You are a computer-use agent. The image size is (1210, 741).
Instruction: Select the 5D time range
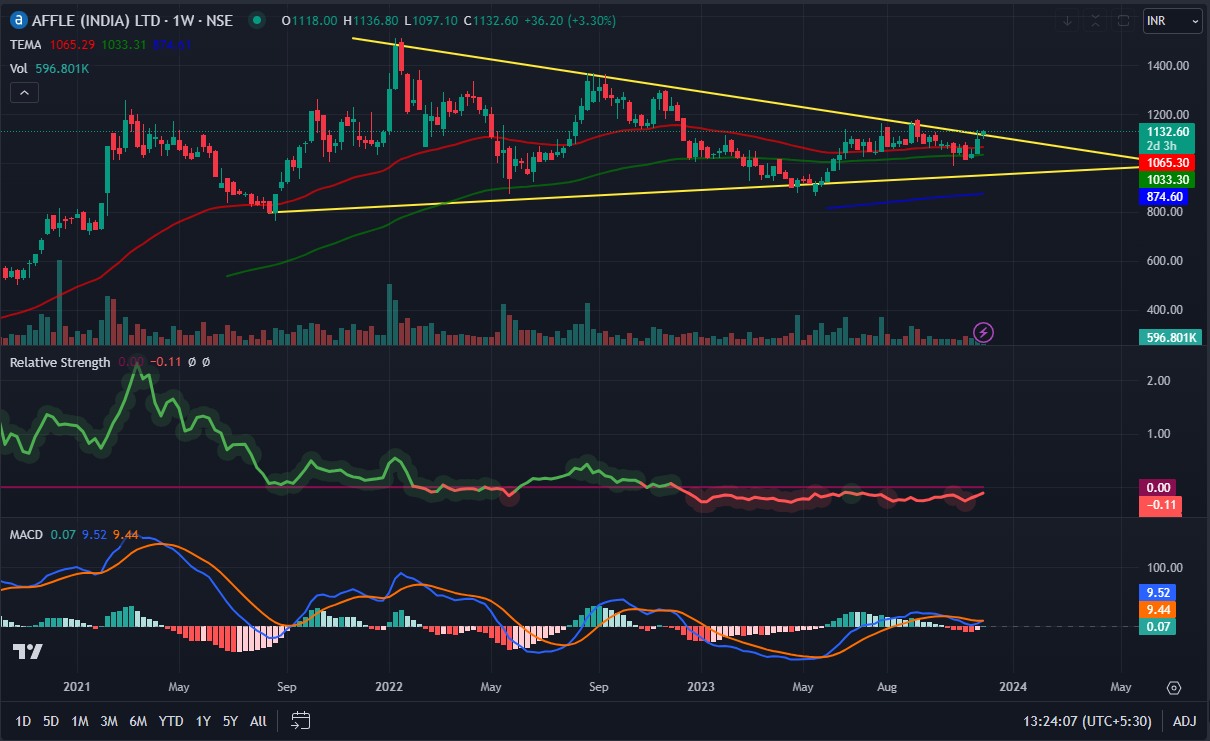(51, 721)
